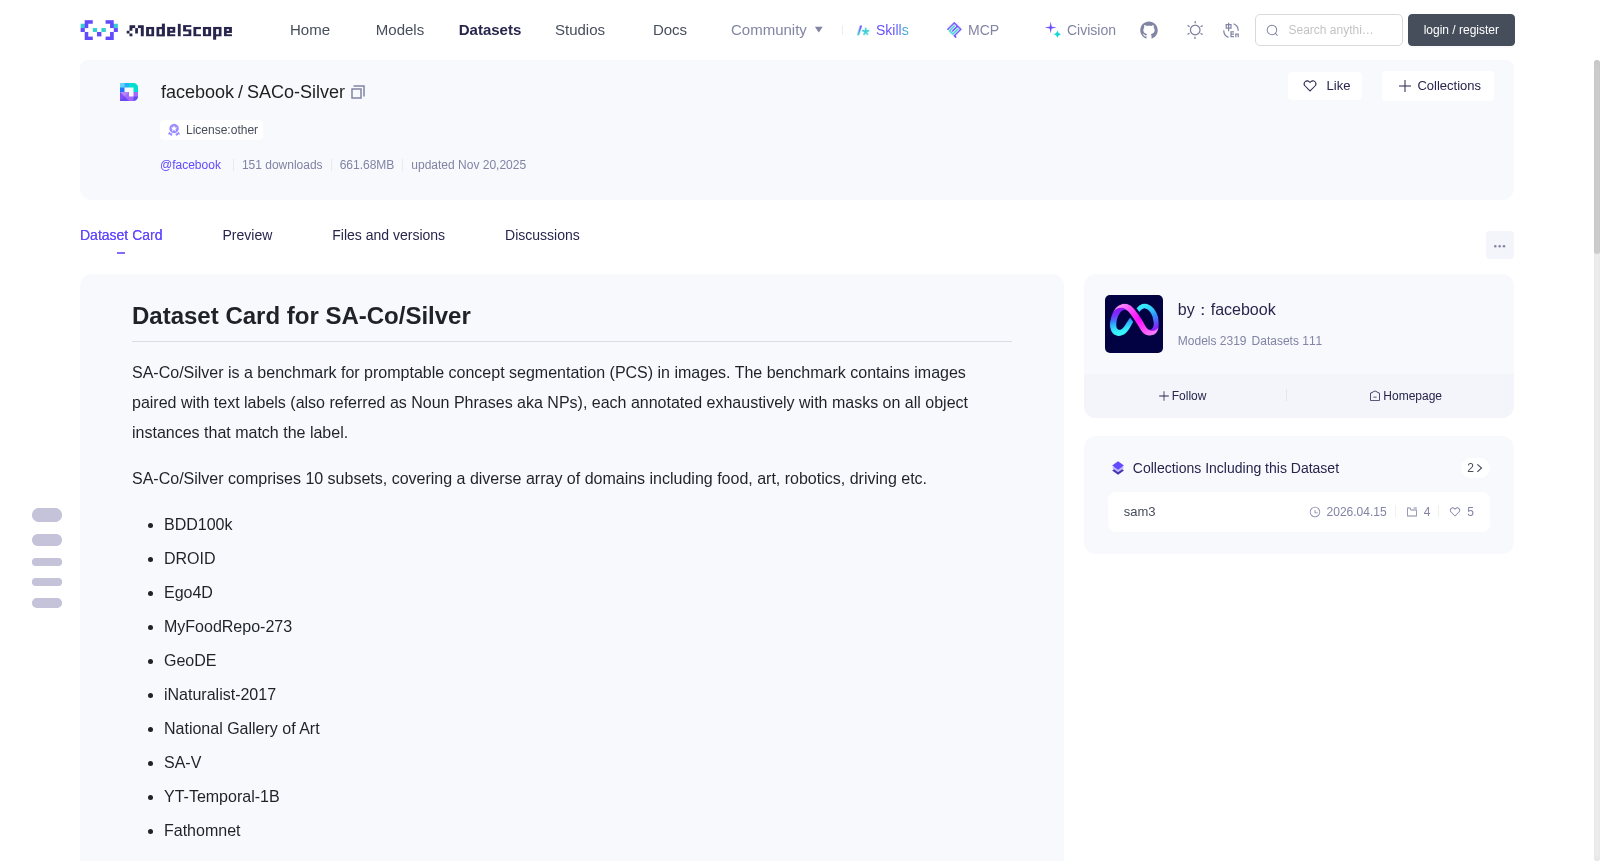
Task: Follow the facebook organization
Action: [1183, 396]
